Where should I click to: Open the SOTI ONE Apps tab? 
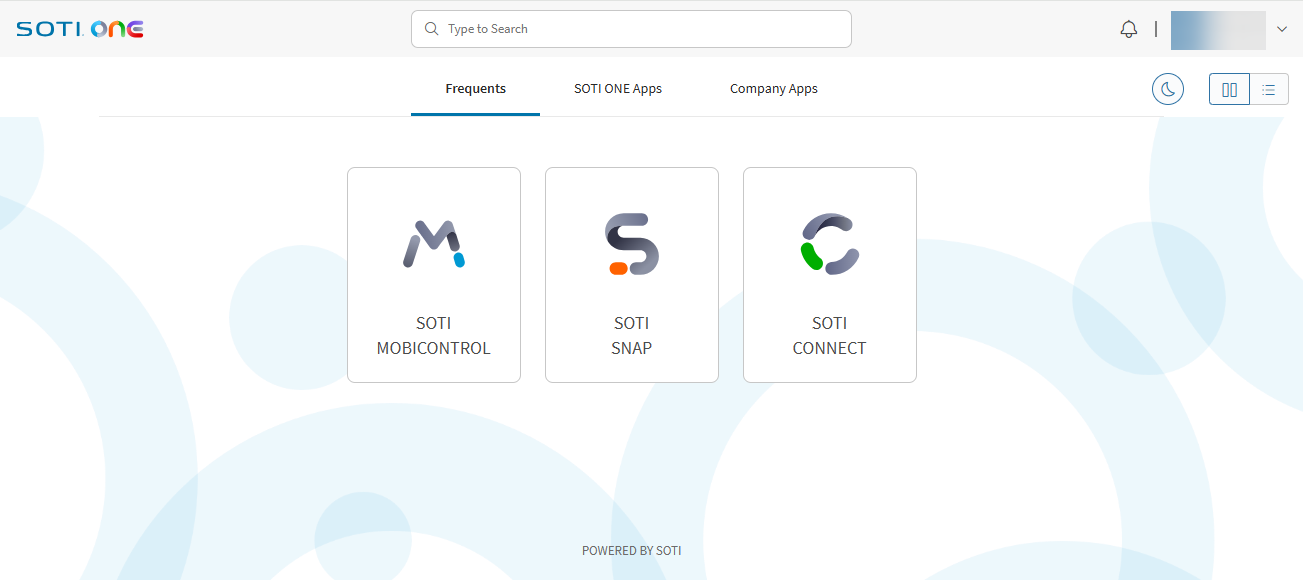(618, 89)
